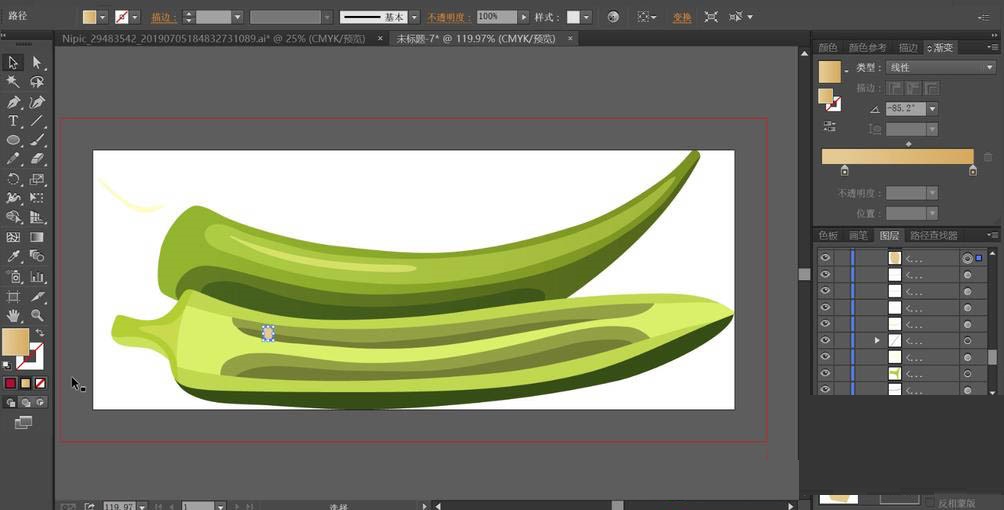The width and height of the screenshot is (1004, 510).
Task: Click the 变换 link in control bar
Action: click(x=681, y=18)
